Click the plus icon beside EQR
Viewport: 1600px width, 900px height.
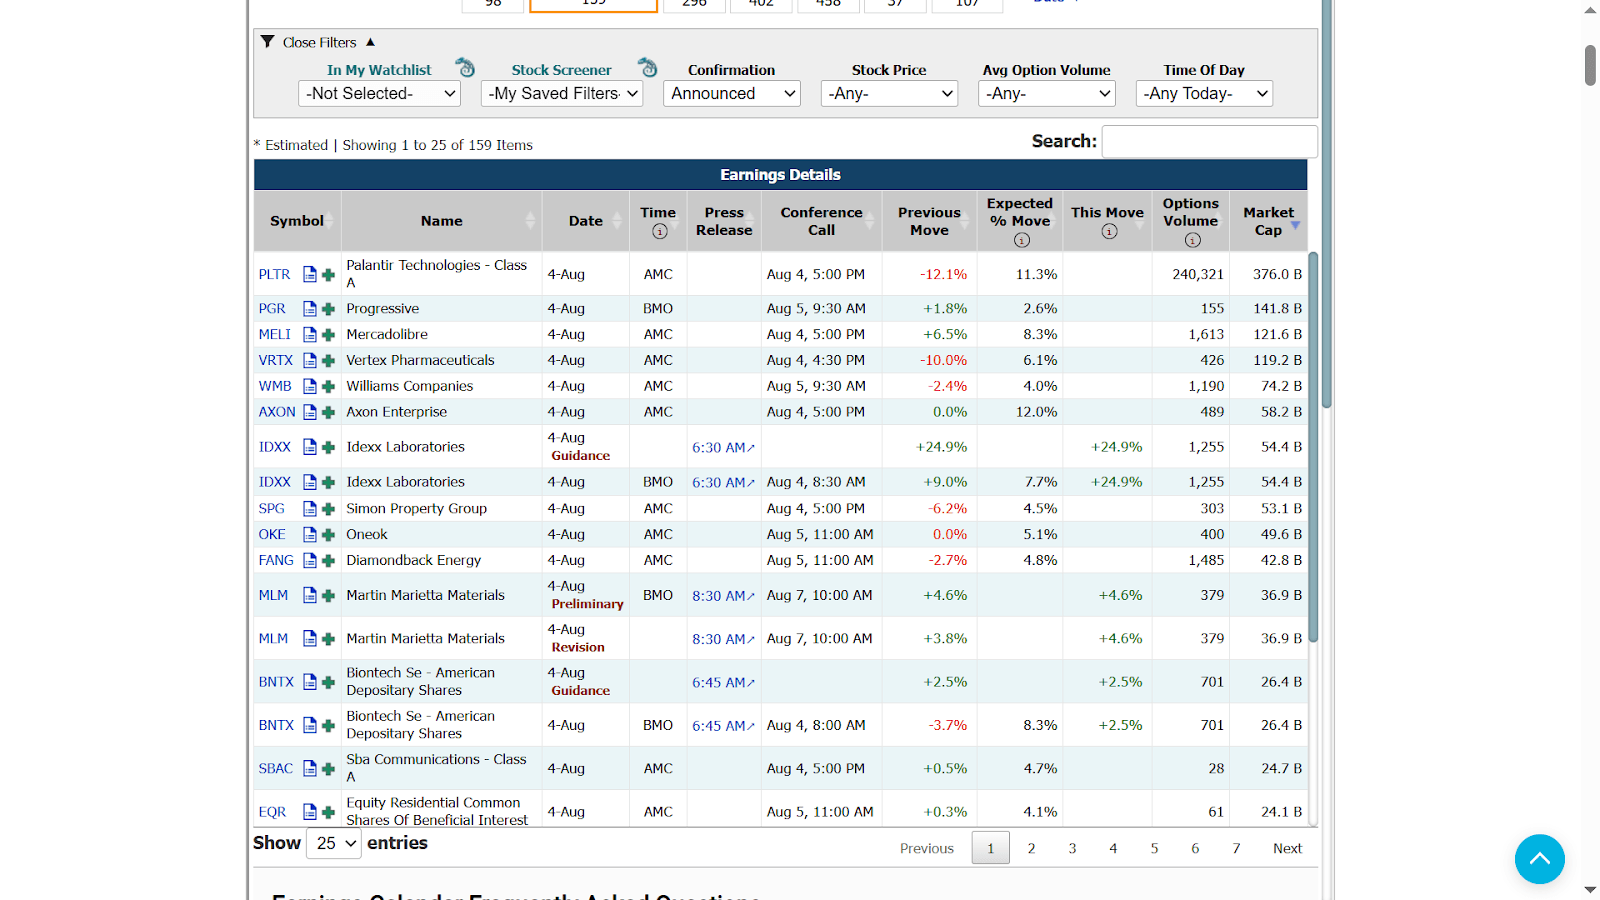coord(328,812)
